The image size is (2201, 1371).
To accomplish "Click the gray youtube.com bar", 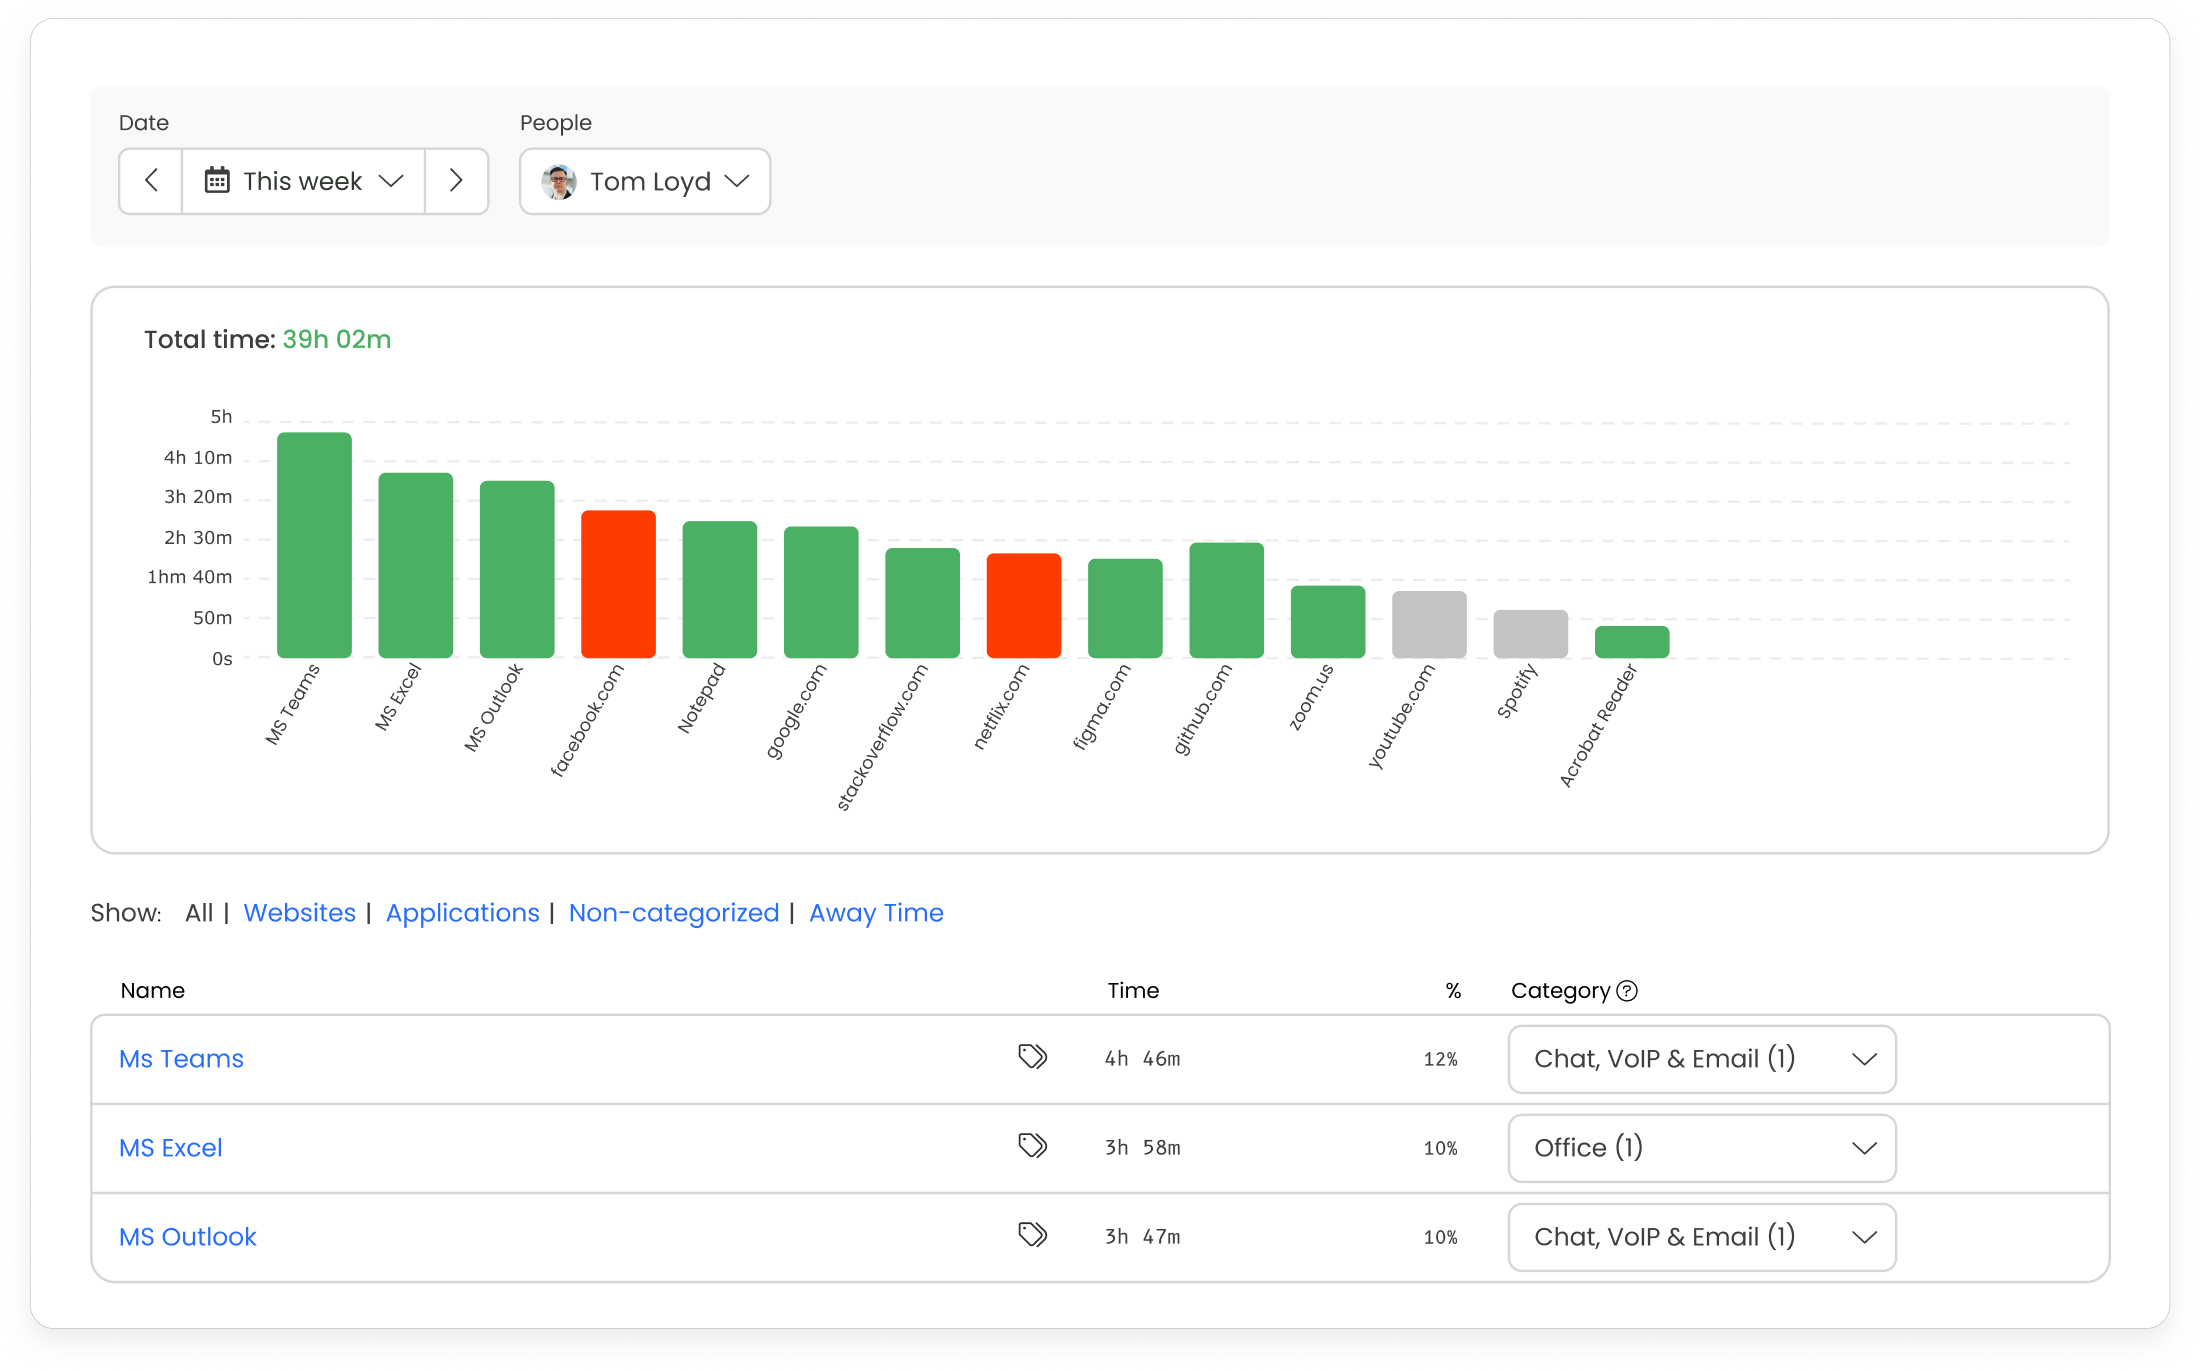I will [x=1430, y=624].
